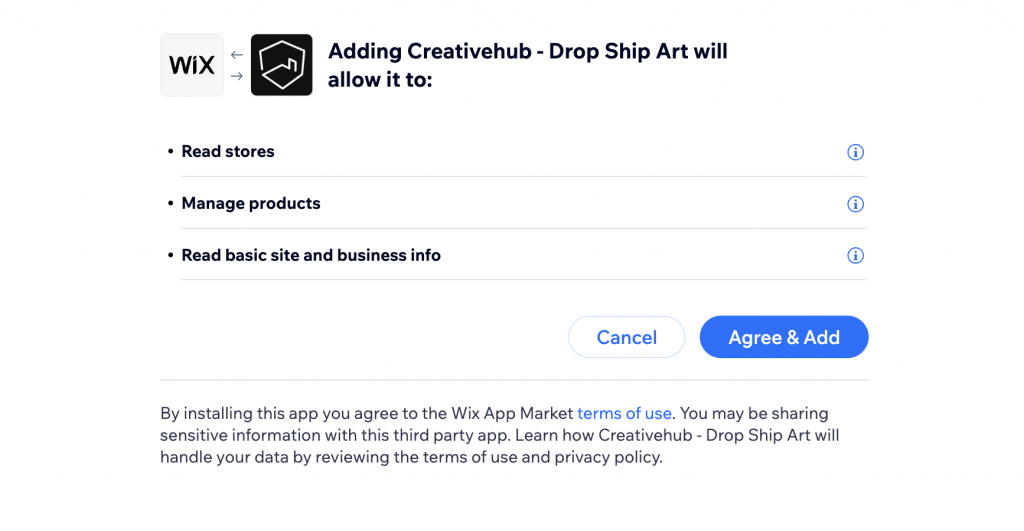Cancel adding the app
The image size is (1024, 531).
[627, 337]
